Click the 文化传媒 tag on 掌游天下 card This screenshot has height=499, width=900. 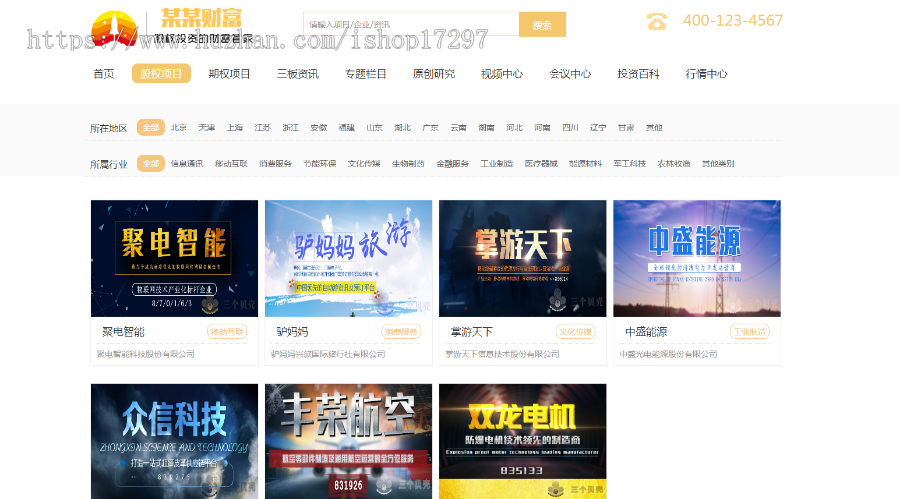click(576, 332)
